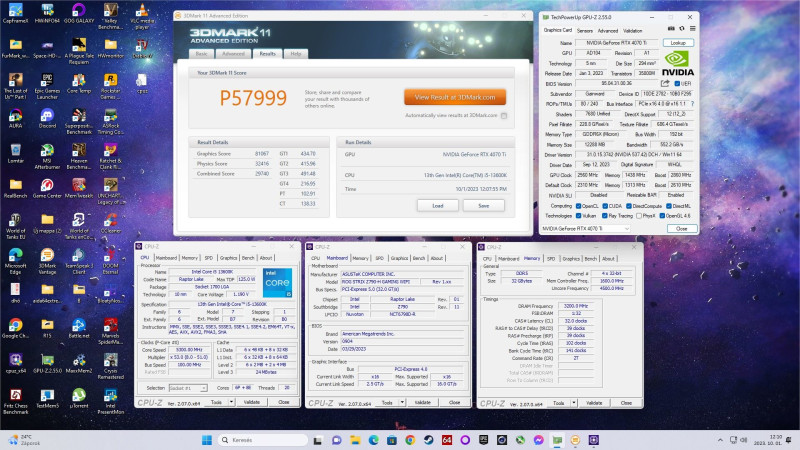Viewport: 800px width, 450px height.
Task: Select the Discord desktop shortcut
Action: [47, 119]
